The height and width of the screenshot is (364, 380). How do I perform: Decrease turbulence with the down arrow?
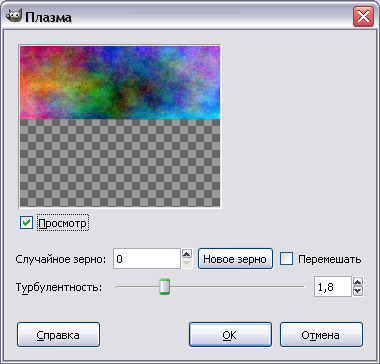[x=358, y=291]
